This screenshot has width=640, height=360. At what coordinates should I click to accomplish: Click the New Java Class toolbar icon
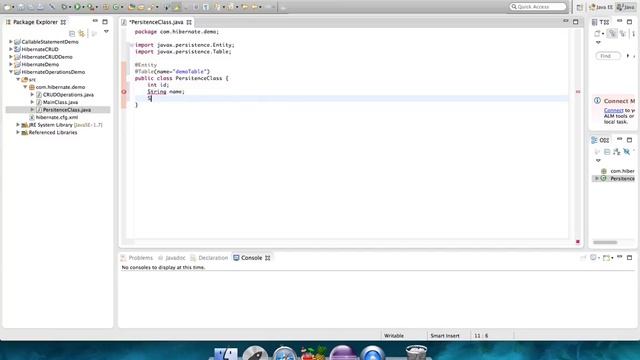[116, 7]
